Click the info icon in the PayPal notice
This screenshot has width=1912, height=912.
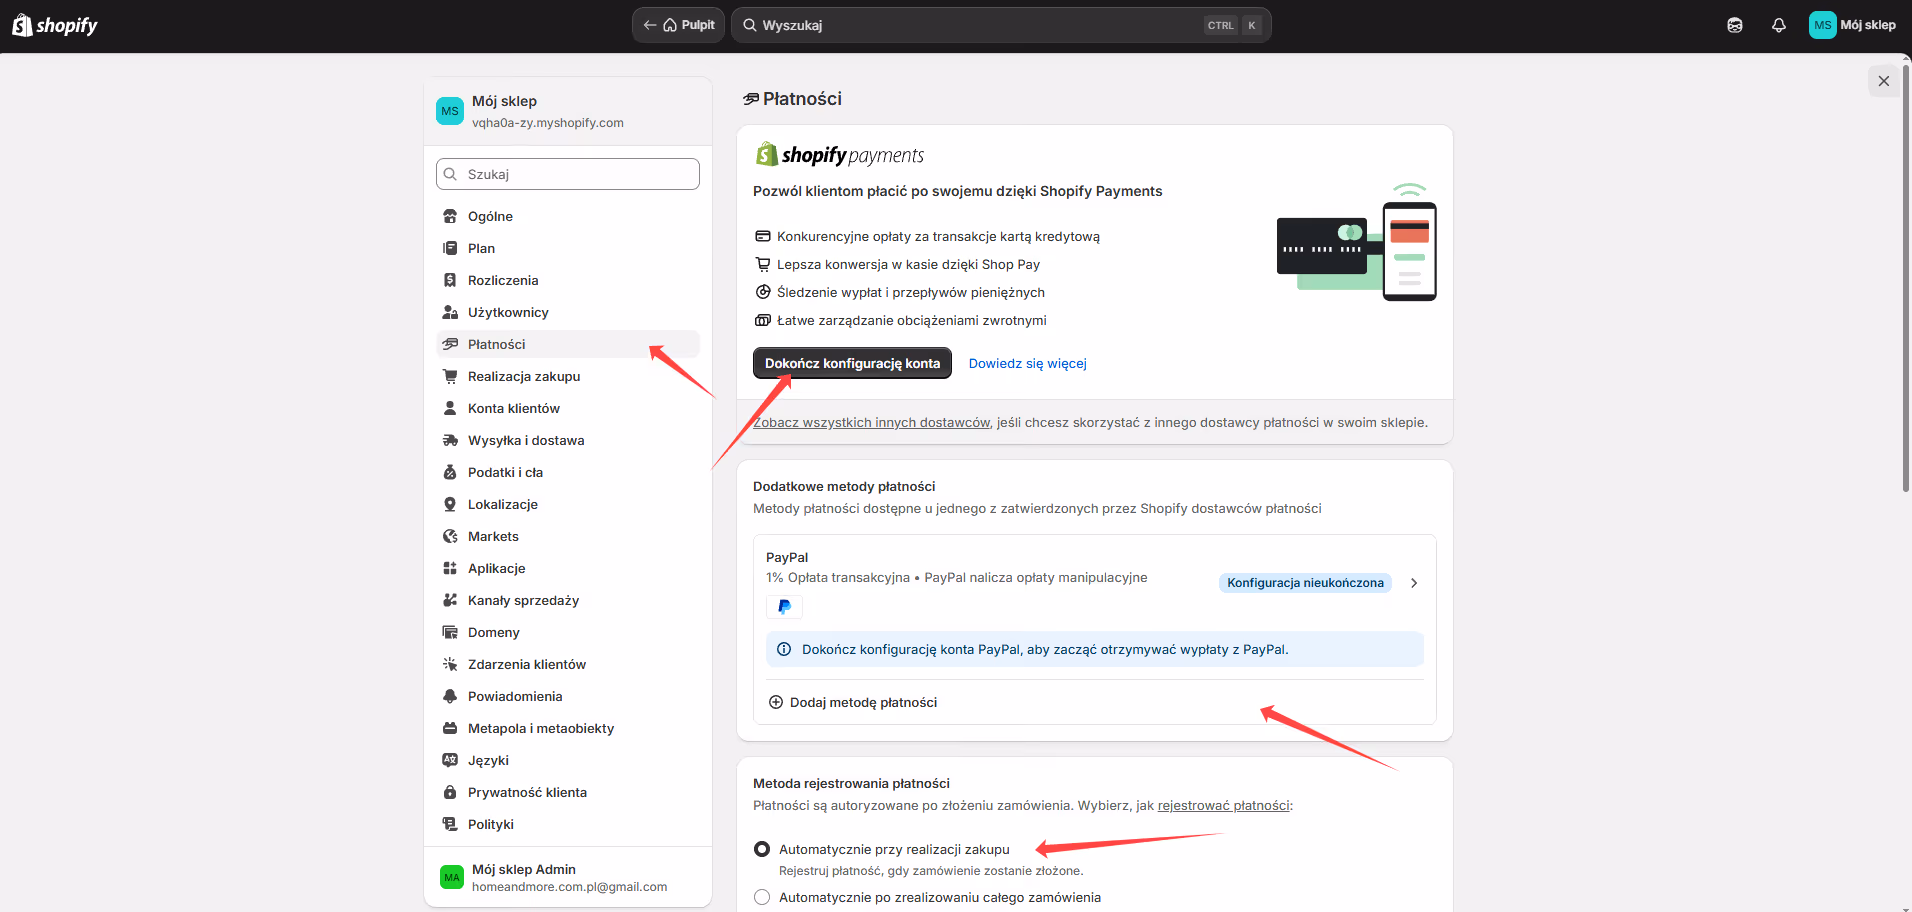[783, 649]
